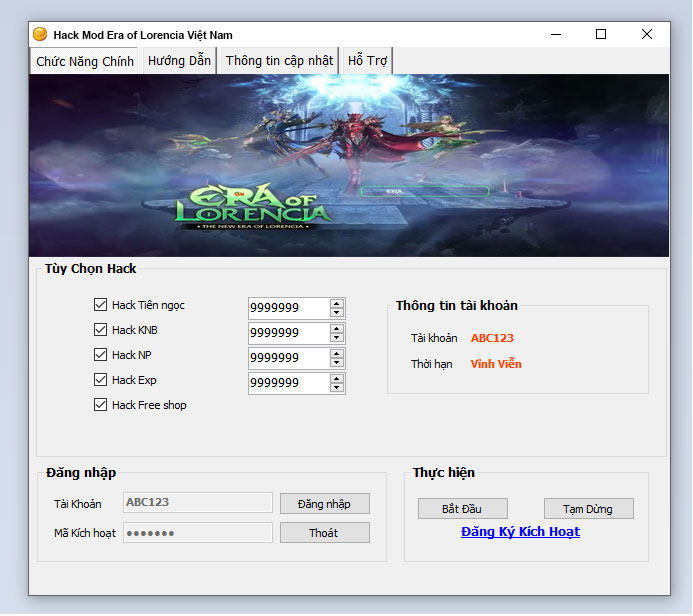
Task: Open the Hướng Dẫn tab
Action: point(179,61)
